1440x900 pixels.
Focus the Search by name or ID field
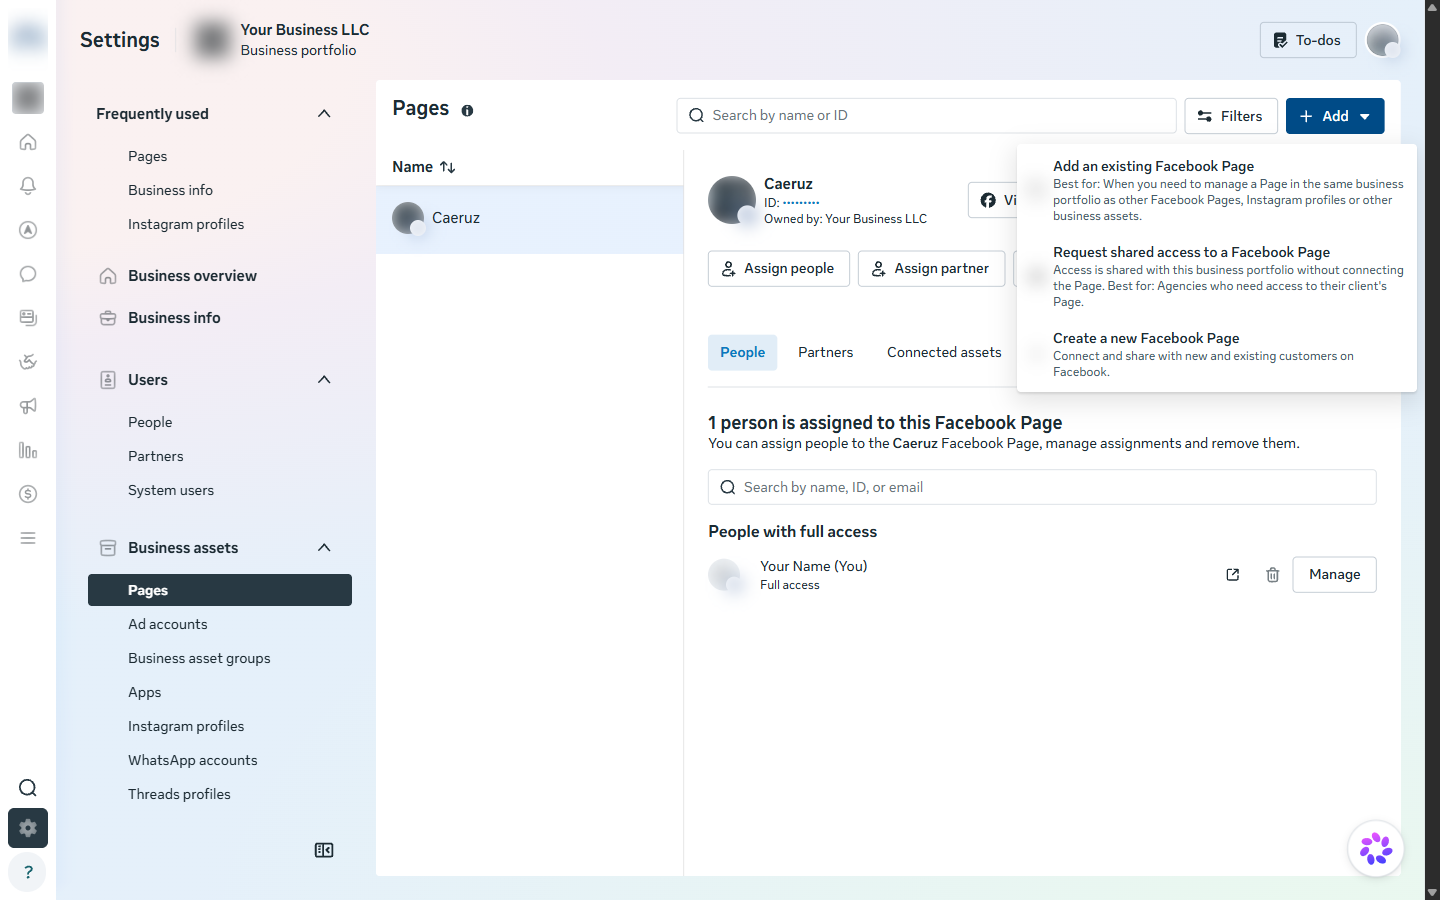pos(927,116)
